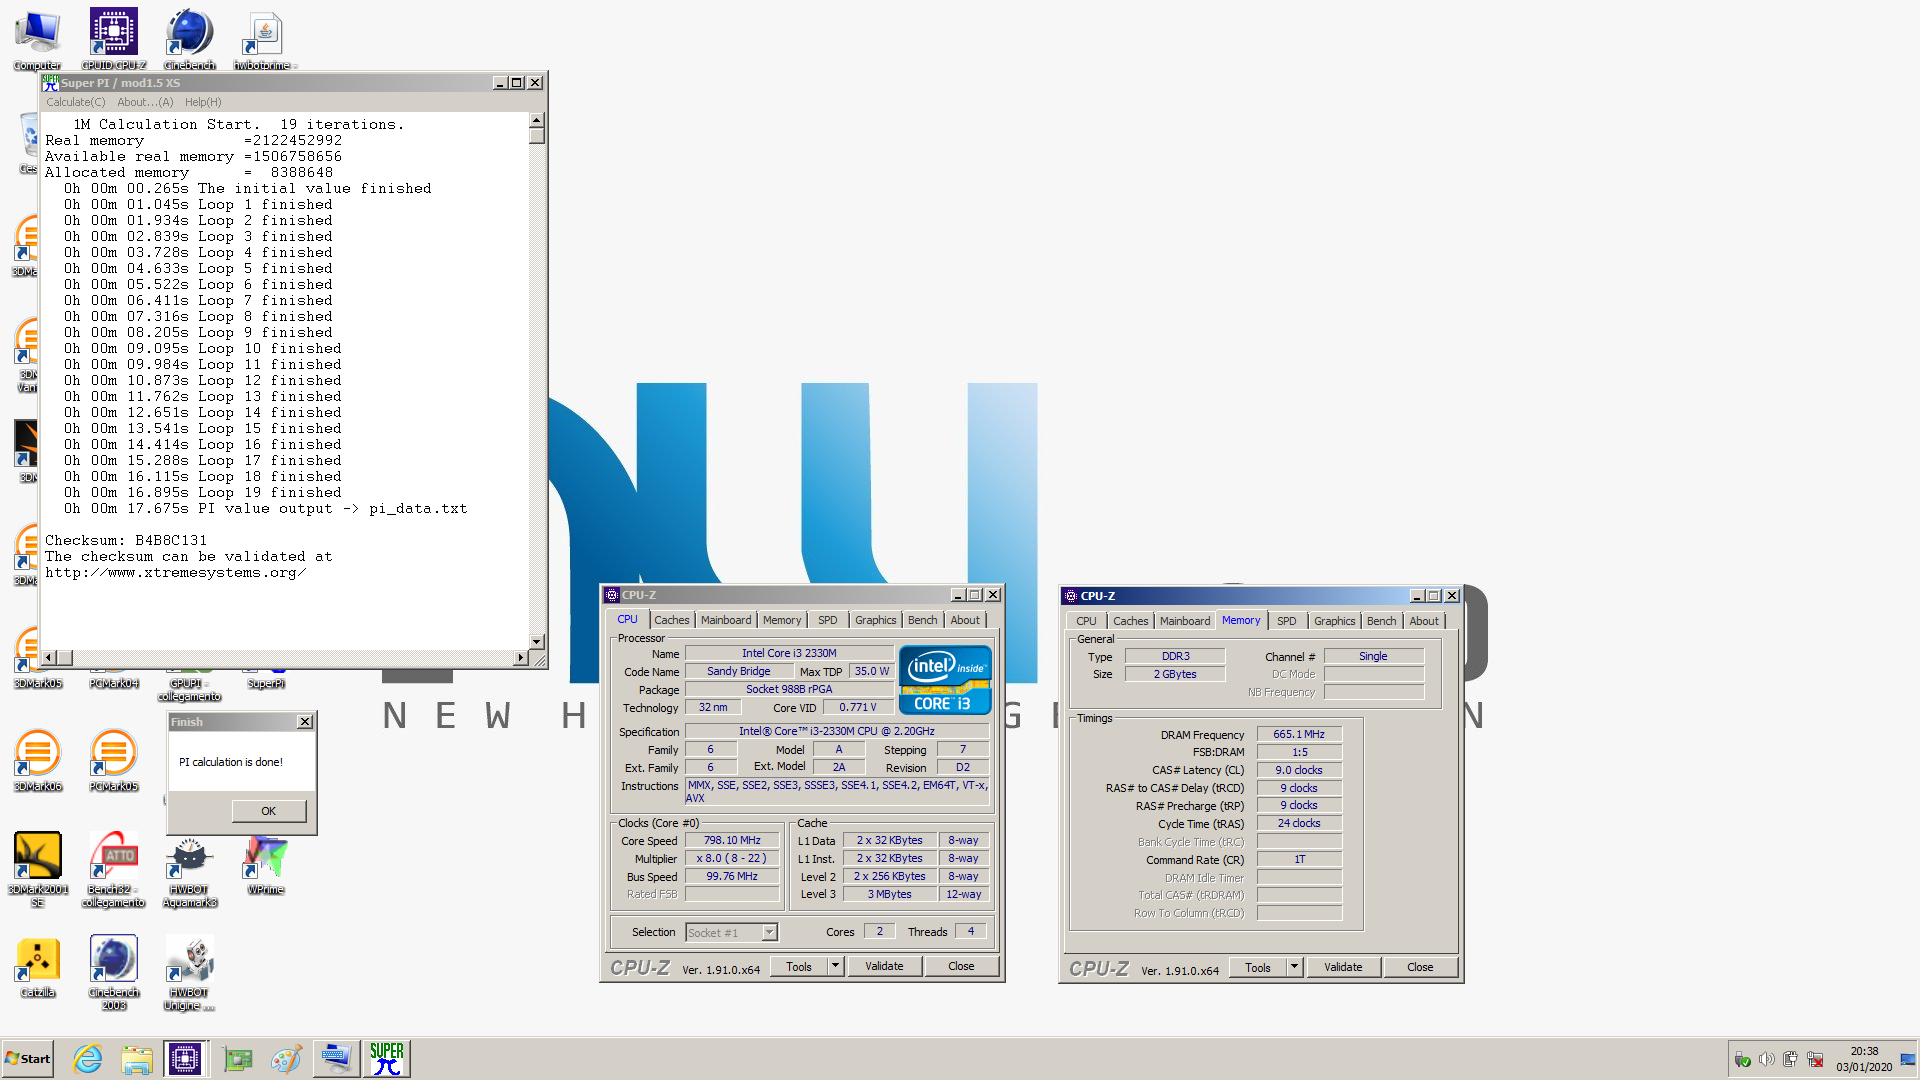This screenshot has height=1080, width=1920.
Task: Click Validate in left CPU-Z window
Action: (x=884, y=966)
